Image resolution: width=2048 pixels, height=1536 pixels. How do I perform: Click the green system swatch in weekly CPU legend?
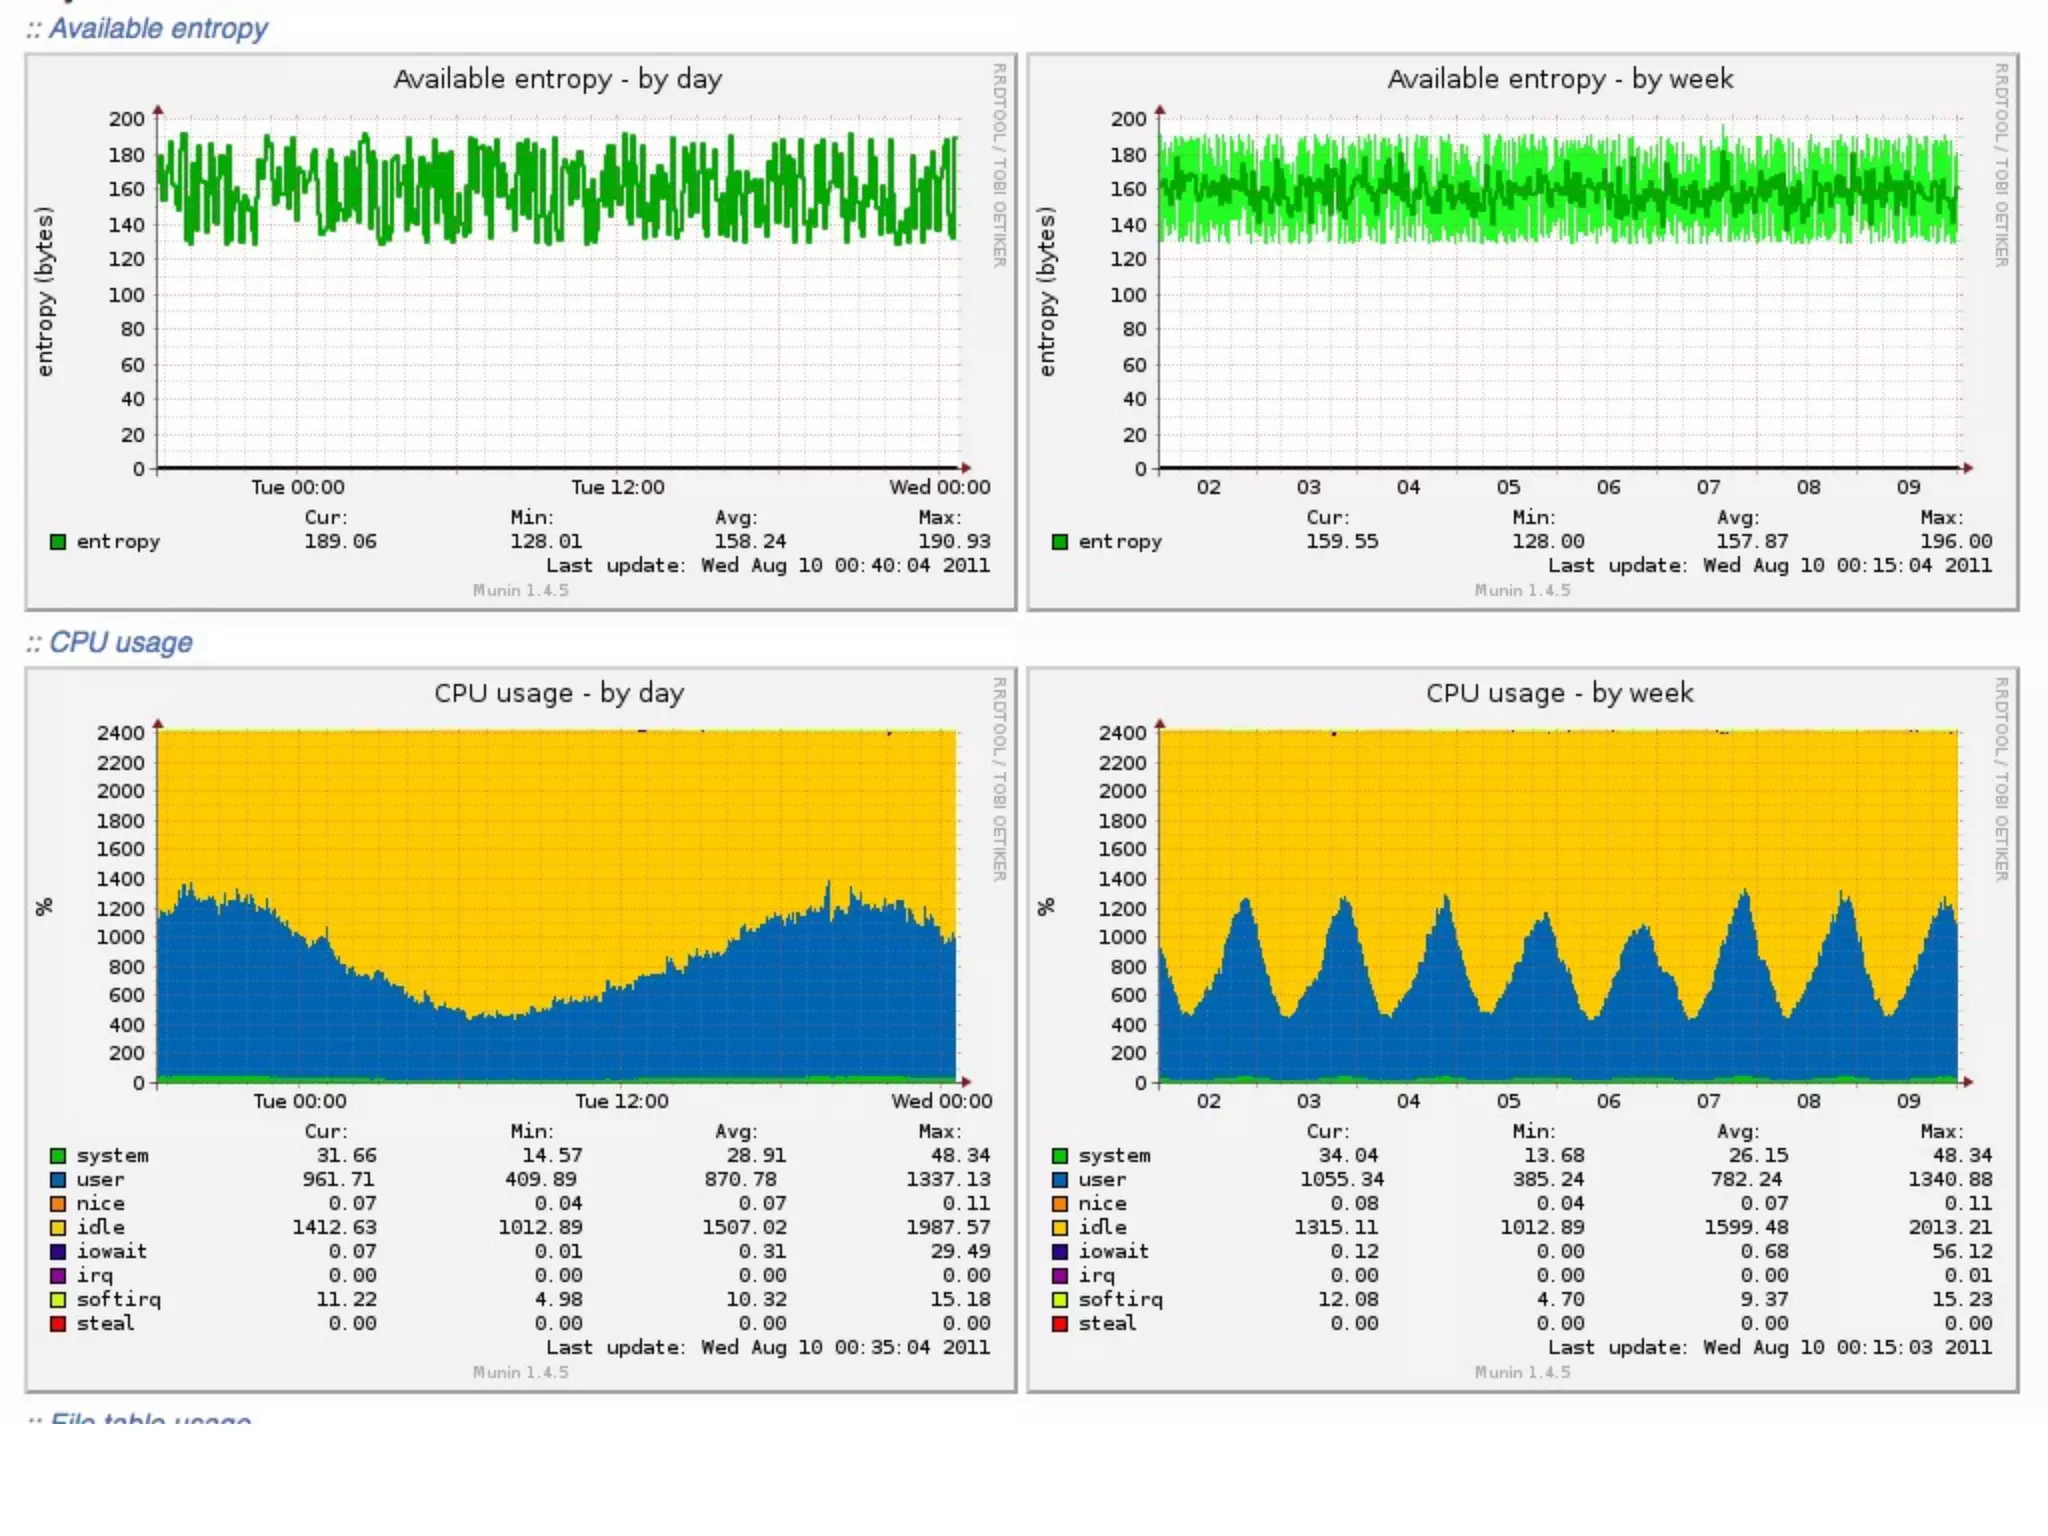pyautogui.click(x=1060, y=1156)
